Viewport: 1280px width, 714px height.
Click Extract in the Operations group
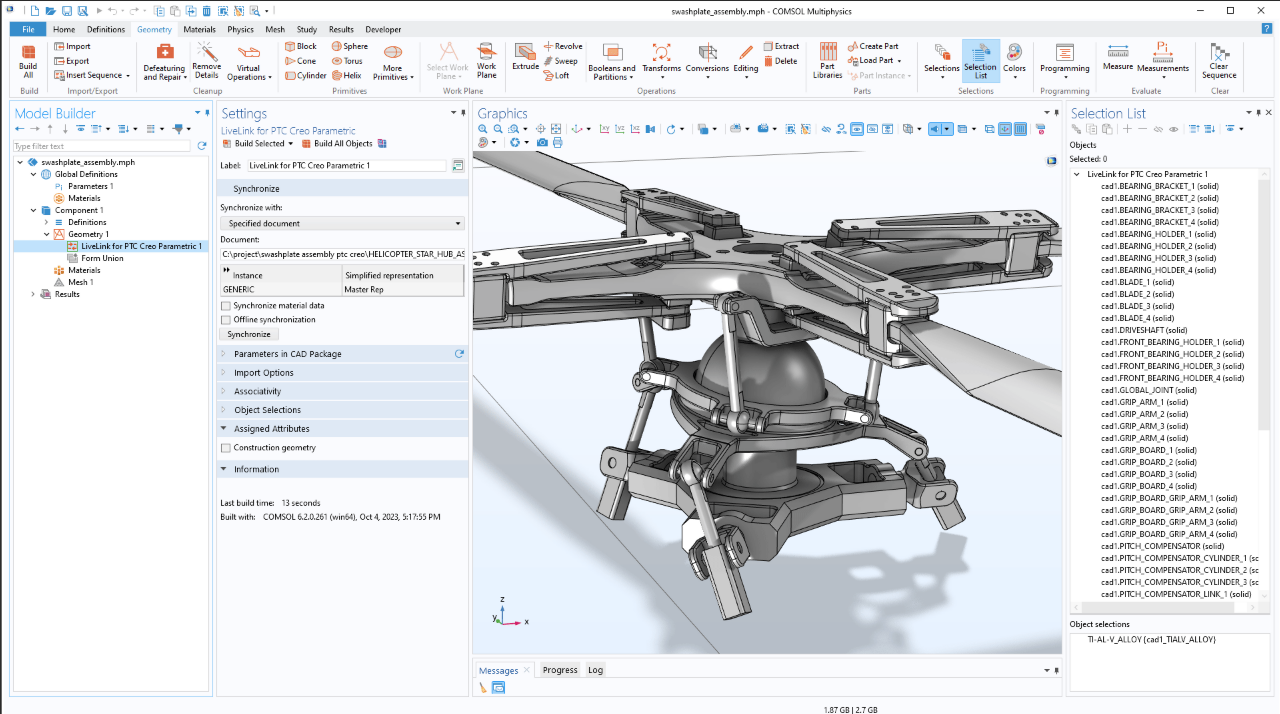pos(781,46)
